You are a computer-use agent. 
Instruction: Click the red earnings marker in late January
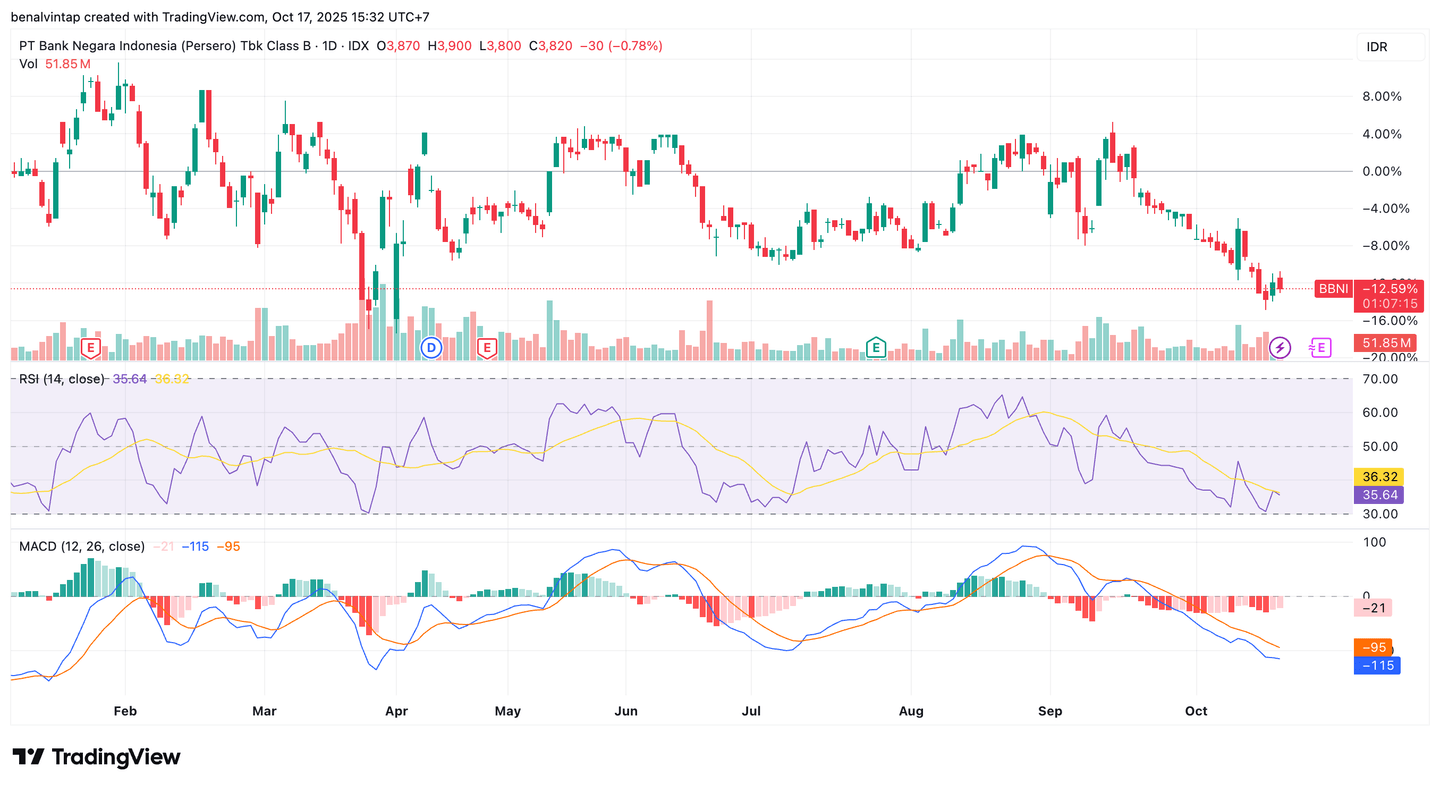(x=90, y=348)
